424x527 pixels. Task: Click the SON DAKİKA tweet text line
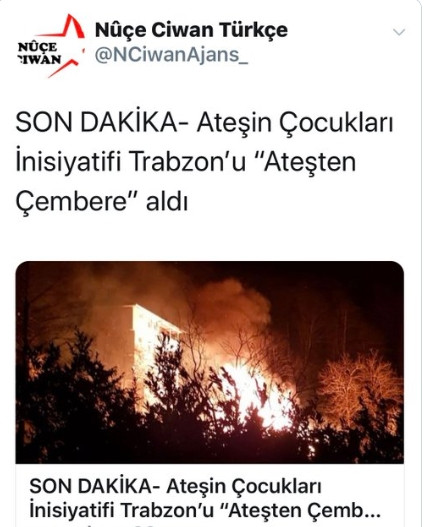tap(205, 123)
